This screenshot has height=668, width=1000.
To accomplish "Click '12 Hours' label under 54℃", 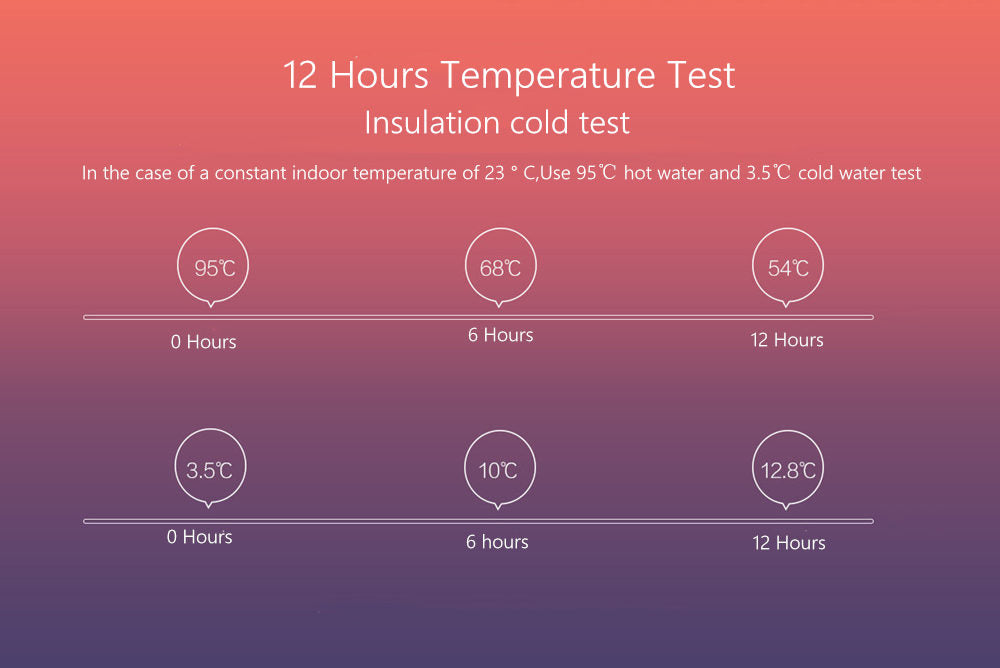I will pos(787,340).
